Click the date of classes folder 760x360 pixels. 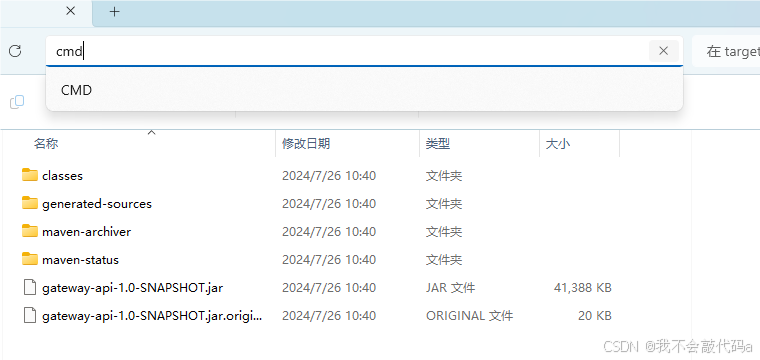(x=329, y=175)
